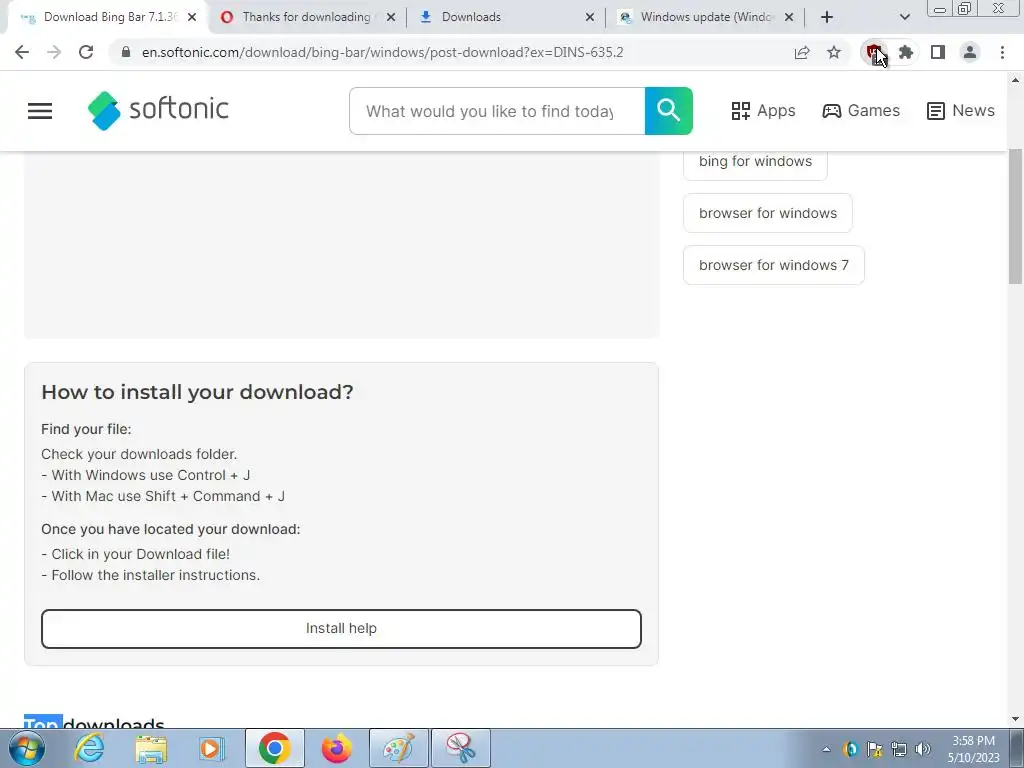Screen dimensions: 1024x768
Task: Launch Internet Explorer from taskbar
Action: 89,748
